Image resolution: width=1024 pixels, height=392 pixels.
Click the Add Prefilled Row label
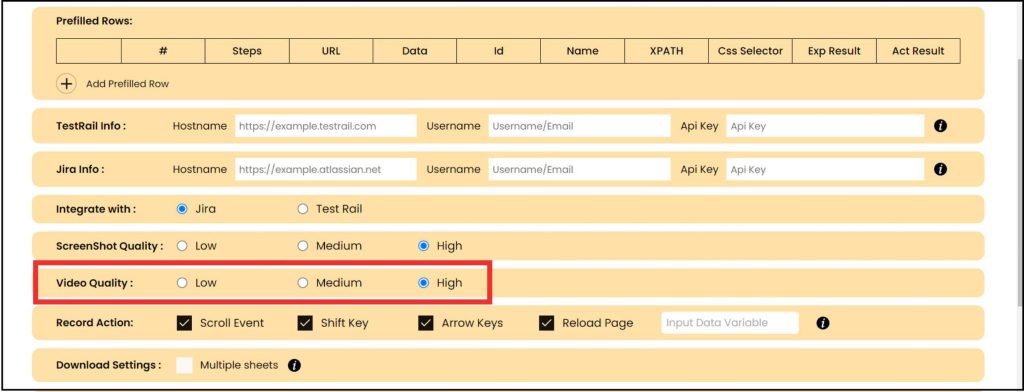point(127,84)
